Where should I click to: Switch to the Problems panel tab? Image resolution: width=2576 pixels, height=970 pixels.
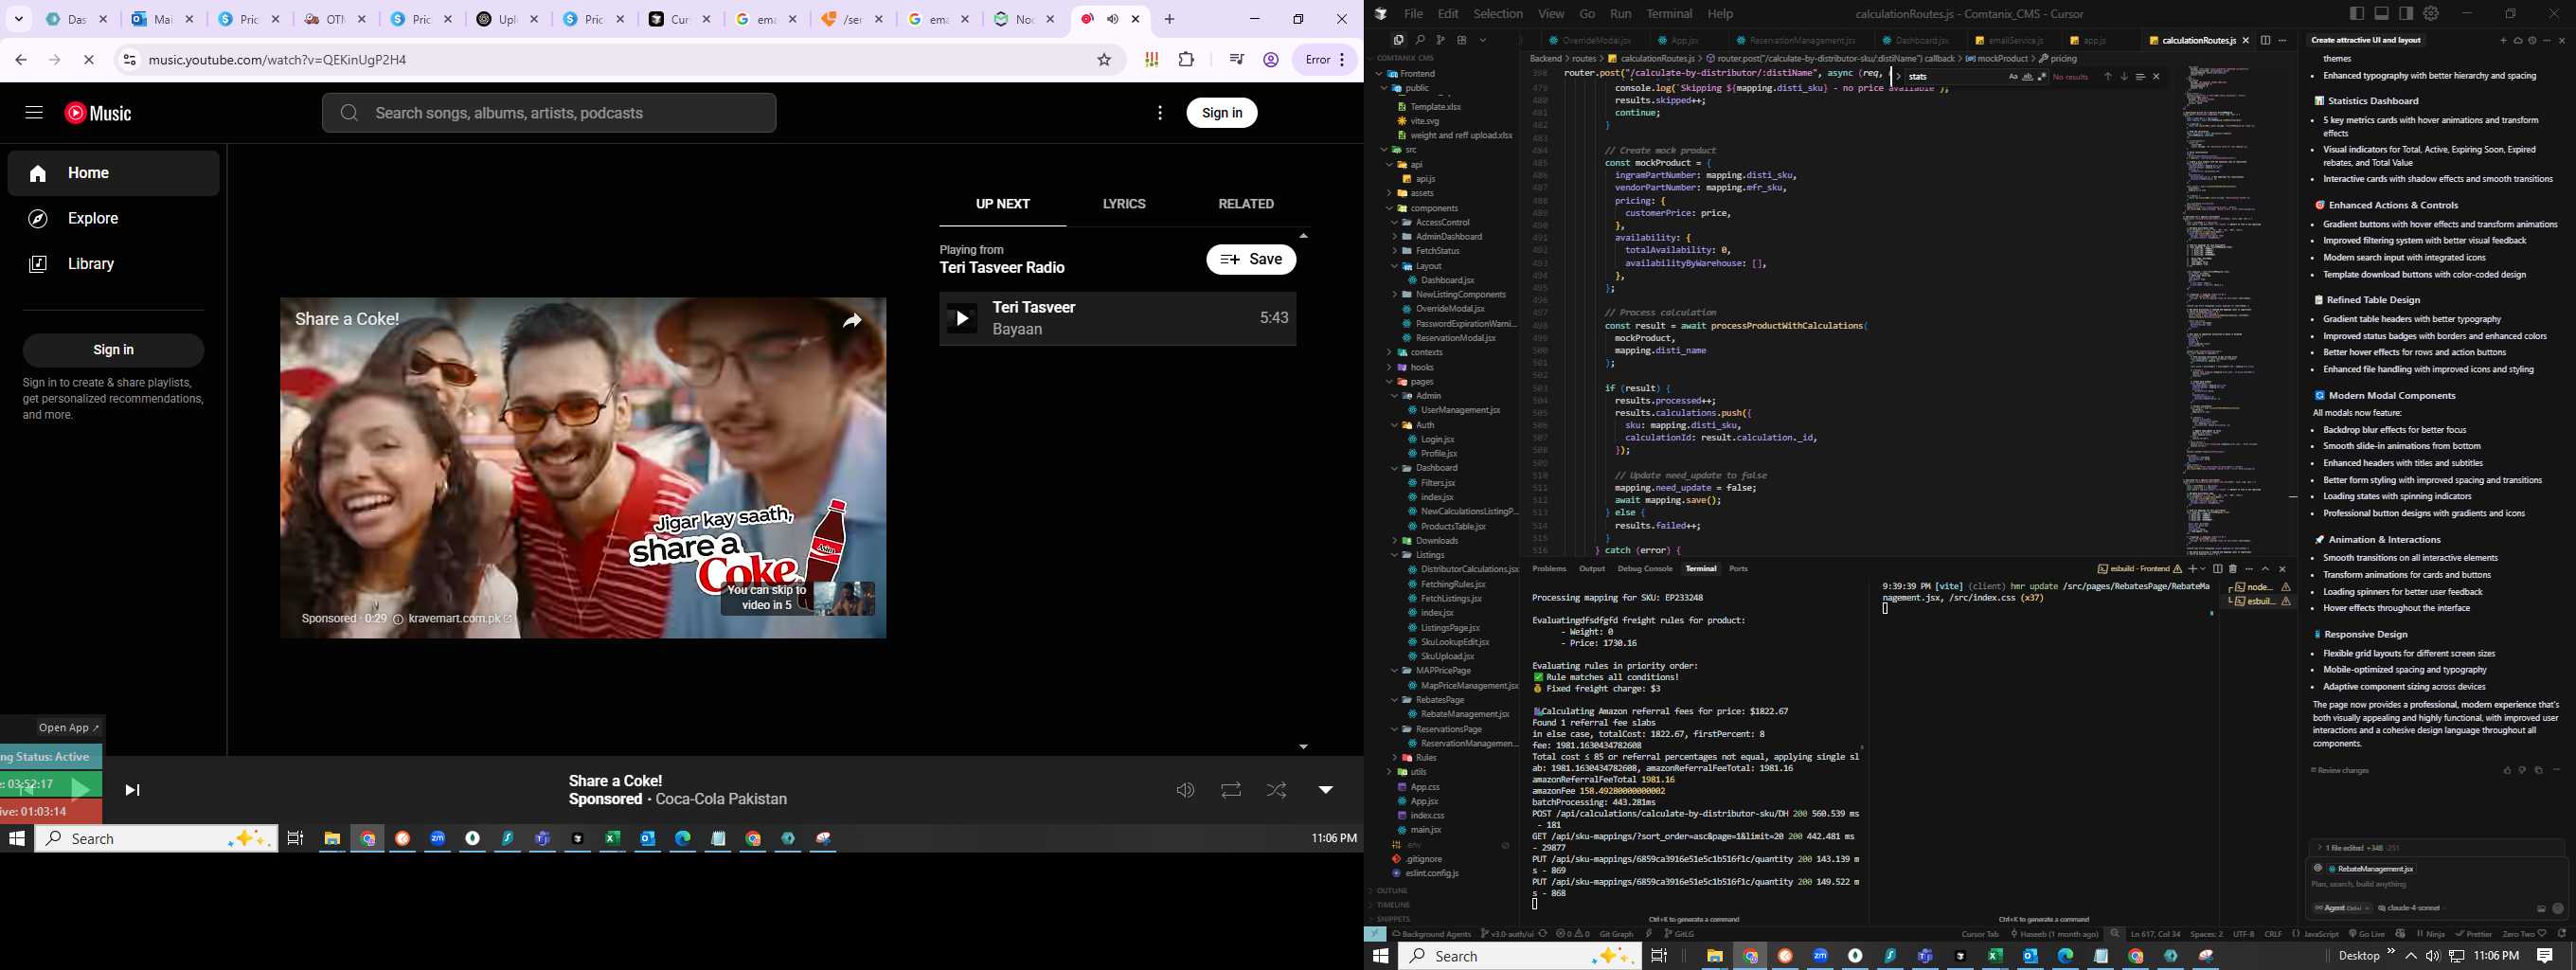point(1549,569)
